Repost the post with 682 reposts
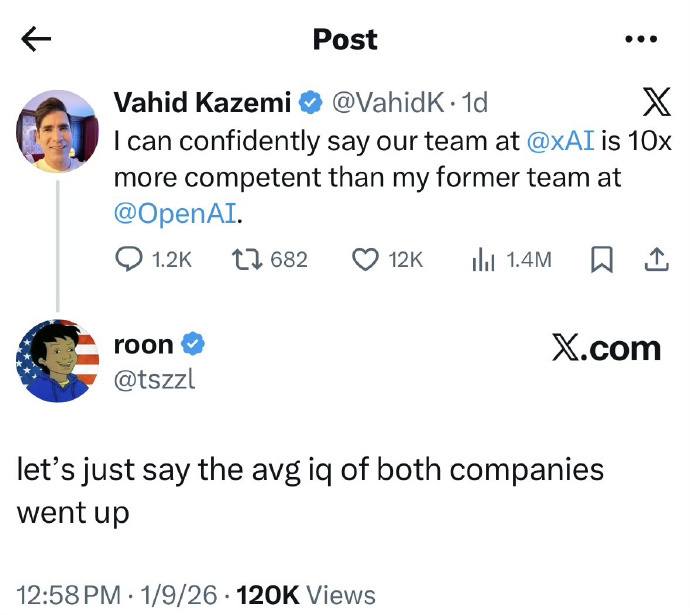The image size is (690, 615). pyautogui.click(x=246, y=260)
